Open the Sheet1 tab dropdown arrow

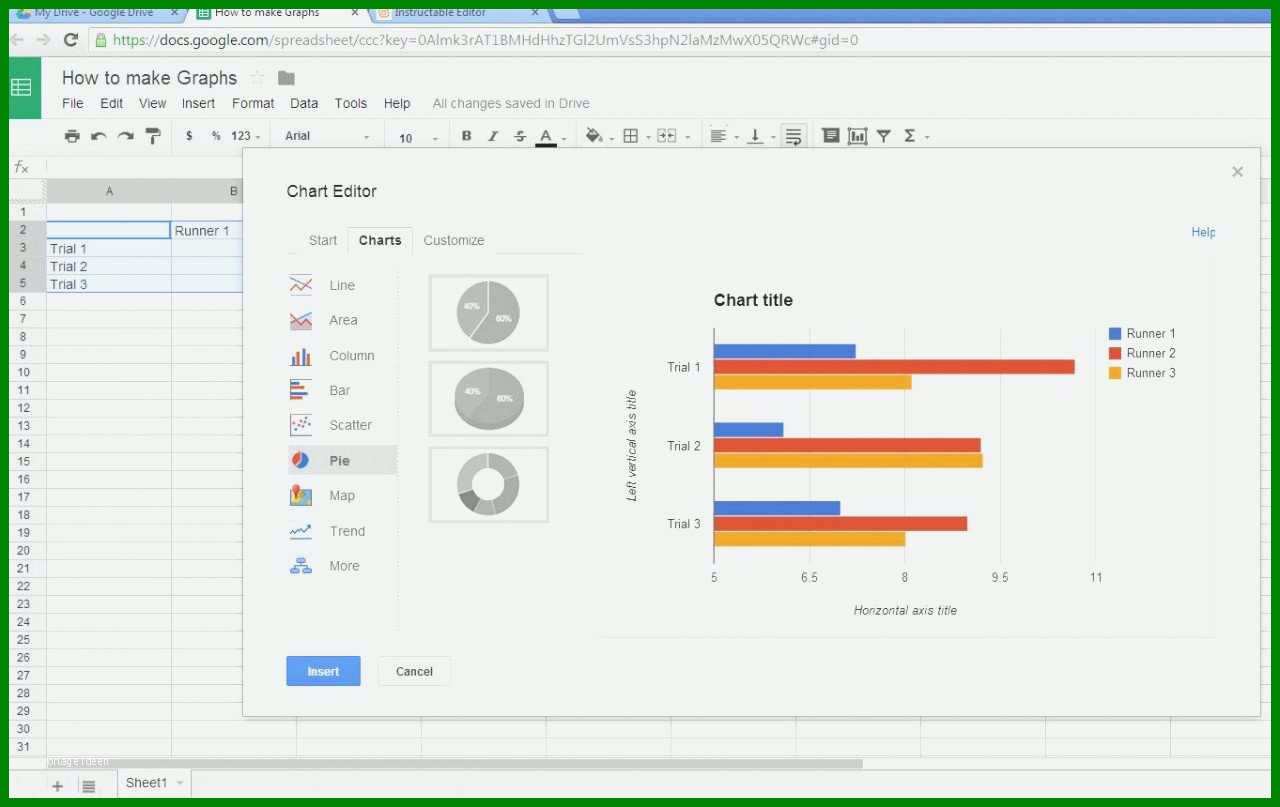coord(180,783)
